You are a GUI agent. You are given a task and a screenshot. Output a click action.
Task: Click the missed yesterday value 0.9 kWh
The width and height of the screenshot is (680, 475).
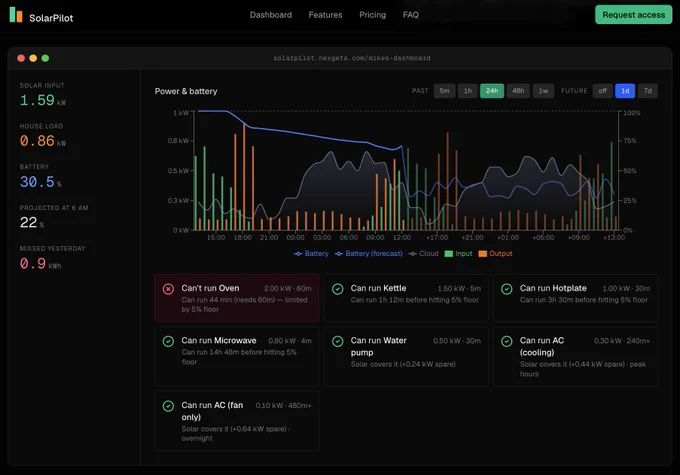(x=40, y=263)
